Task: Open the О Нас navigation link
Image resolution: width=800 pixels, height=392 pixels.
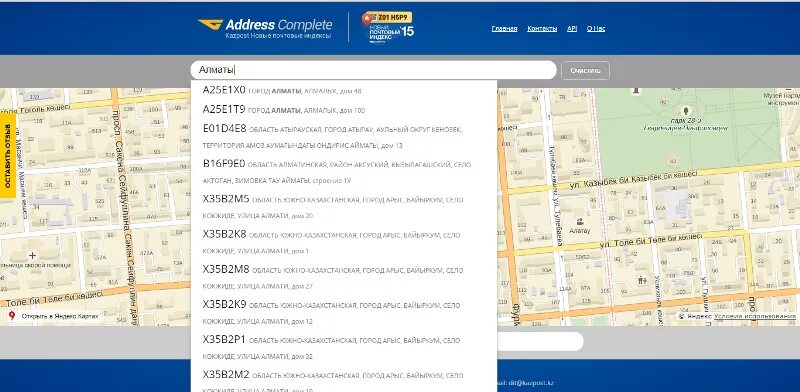Action: click(596, 29)
